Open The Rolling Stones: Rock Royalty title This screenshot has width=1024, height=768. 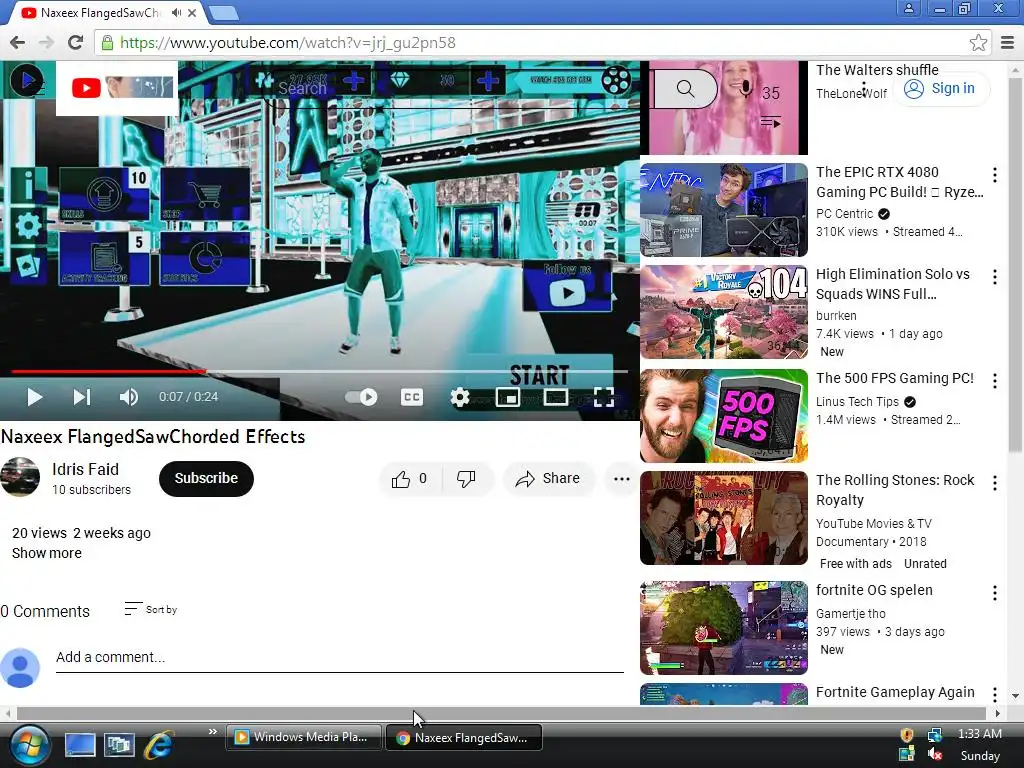[x=895, y=490]
